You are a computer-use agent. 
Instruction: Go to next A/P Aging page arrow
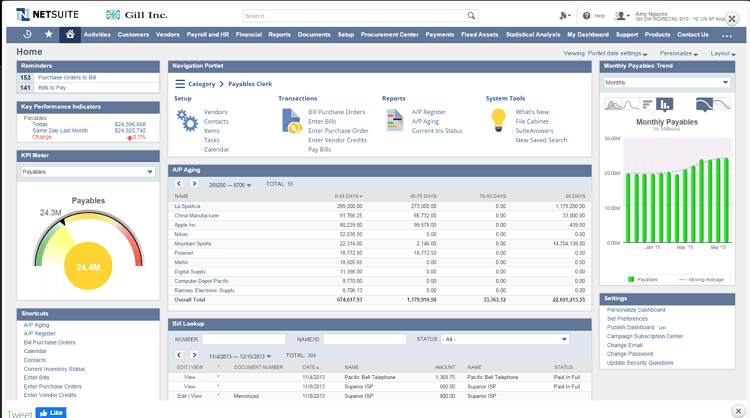tap(194, 184)
